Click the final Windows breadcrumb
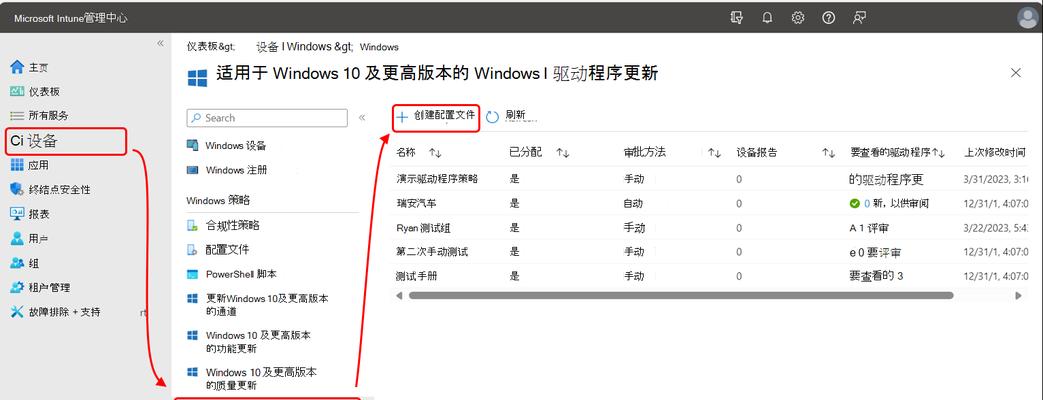Image resolution: width=1043 pixels, height=400 pixels. coord(379,47)
